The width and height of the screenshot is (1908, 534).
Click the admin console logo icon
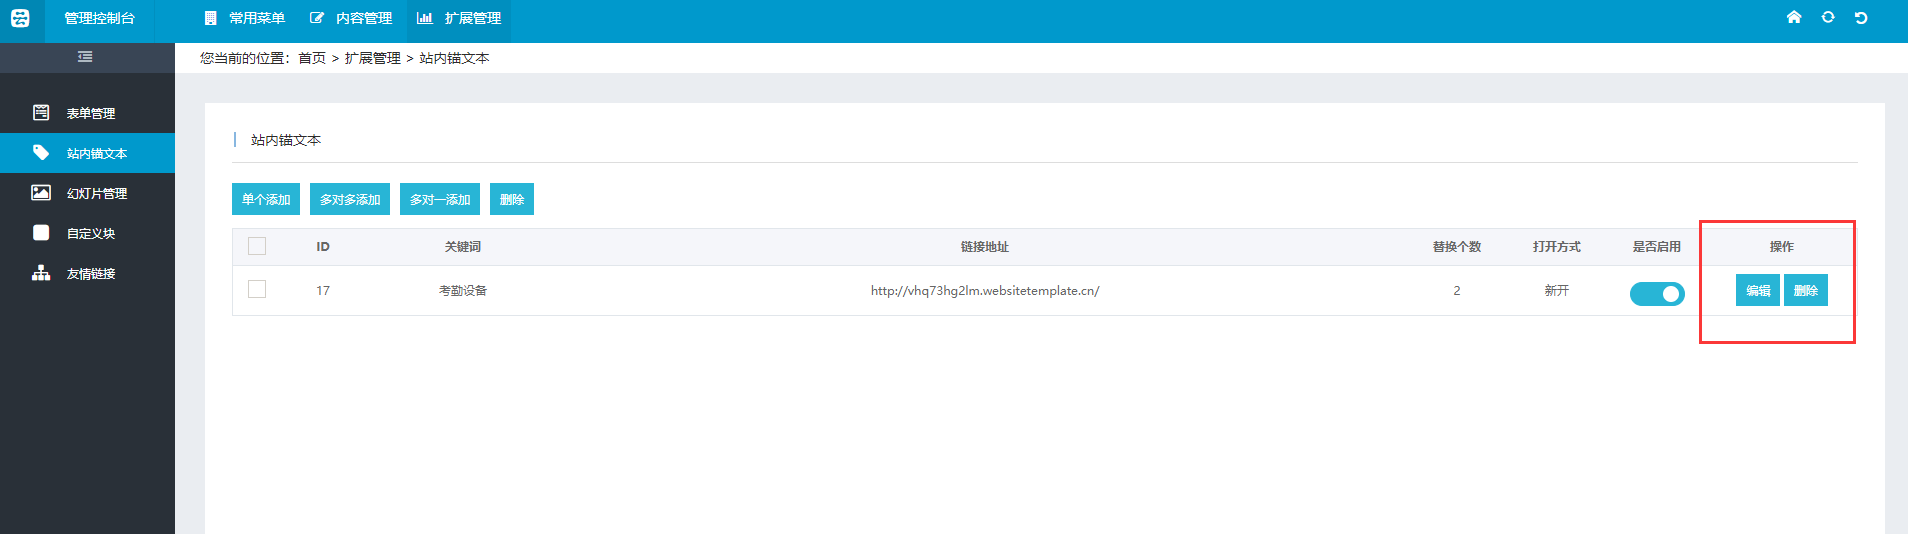coord(20,18)
